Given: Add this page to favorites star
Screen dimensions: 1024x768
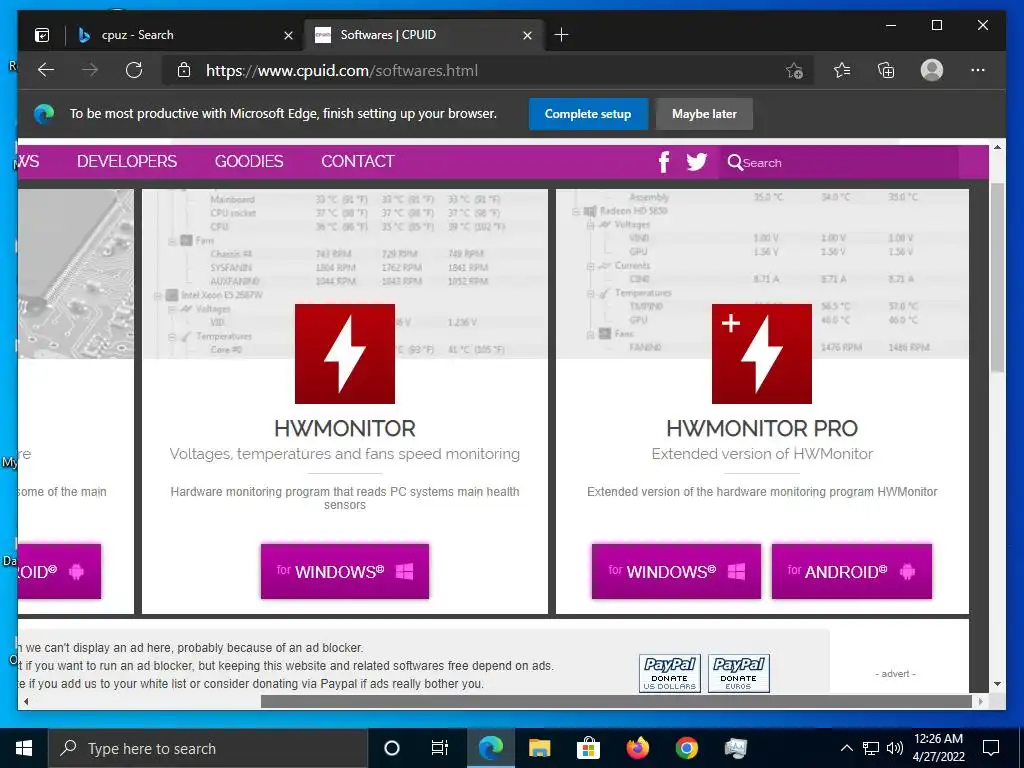Looking at the screenshot, I should point(794,70).
